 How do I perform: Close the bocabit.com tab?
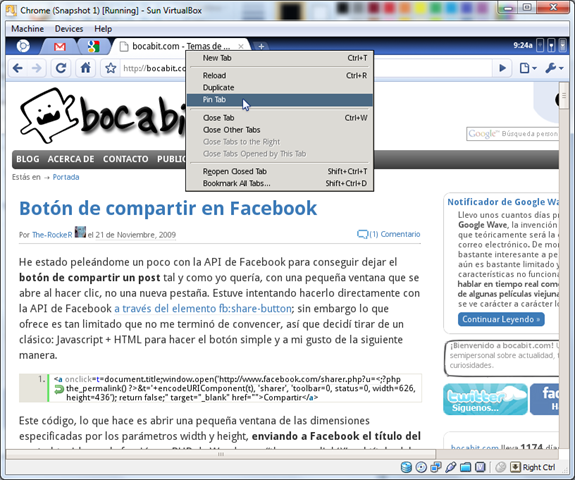pos(241,47)
